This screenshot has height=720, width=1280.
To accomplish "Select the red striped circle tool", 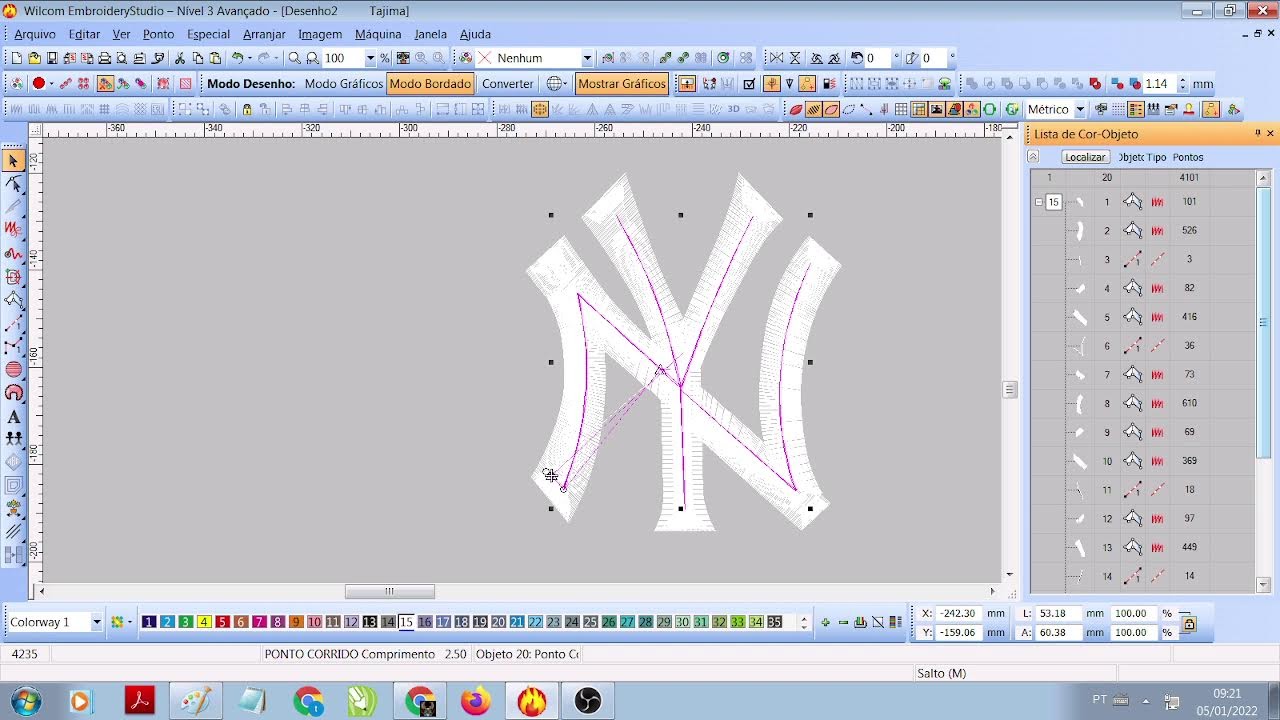I will click(14, 370).
